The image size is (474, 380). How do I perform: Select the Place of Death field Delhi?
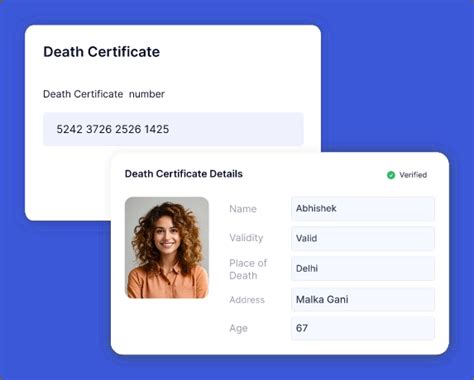[x=363, y=268]
